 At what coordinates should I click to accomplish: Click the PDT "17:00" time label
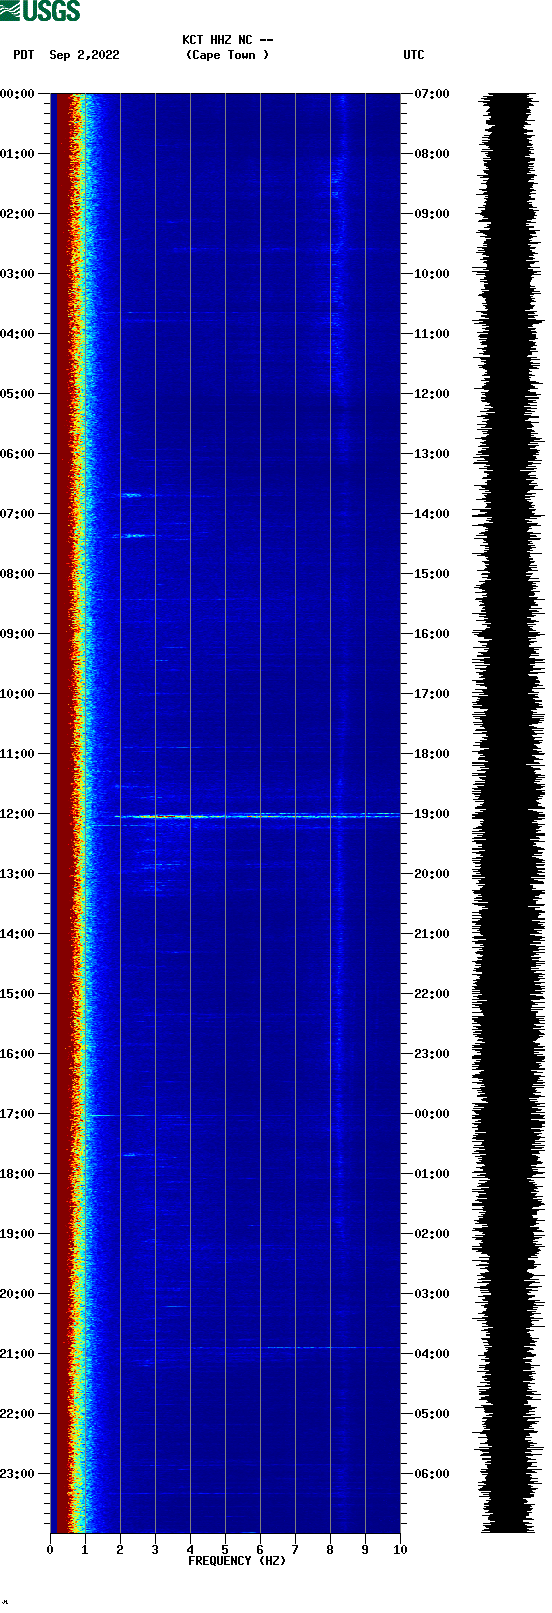click(x=17, y=1114)
